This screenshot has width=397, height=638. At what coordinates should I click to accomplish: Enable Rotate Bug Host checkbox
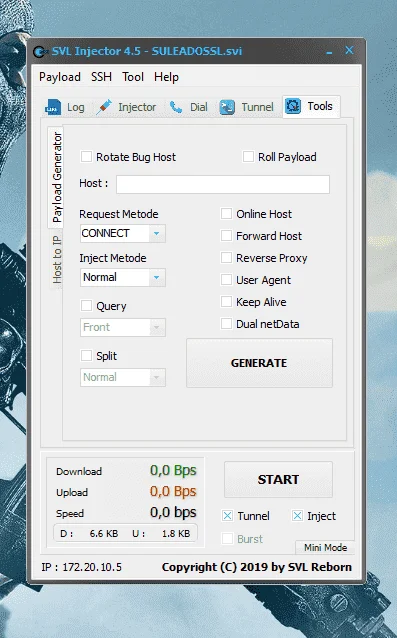click(x=86, y=157)
